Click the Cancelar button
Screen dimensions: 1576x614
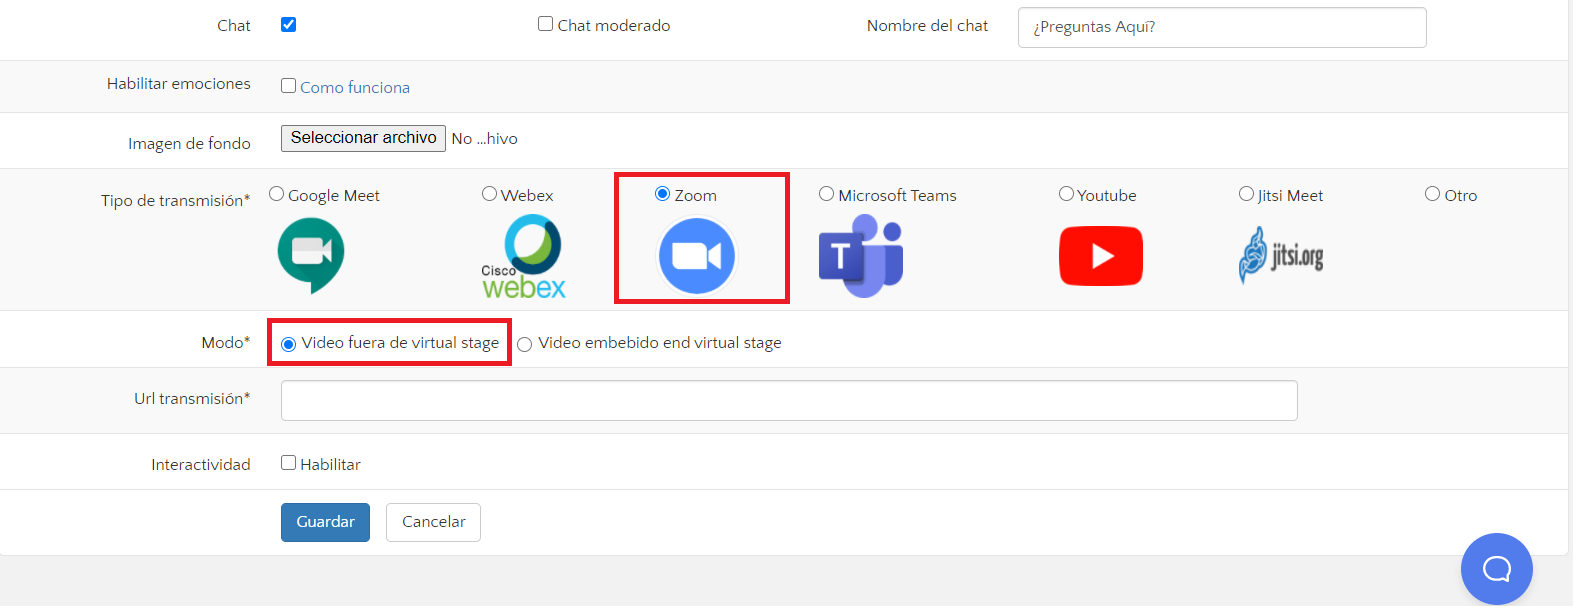[x=433, y=522]
